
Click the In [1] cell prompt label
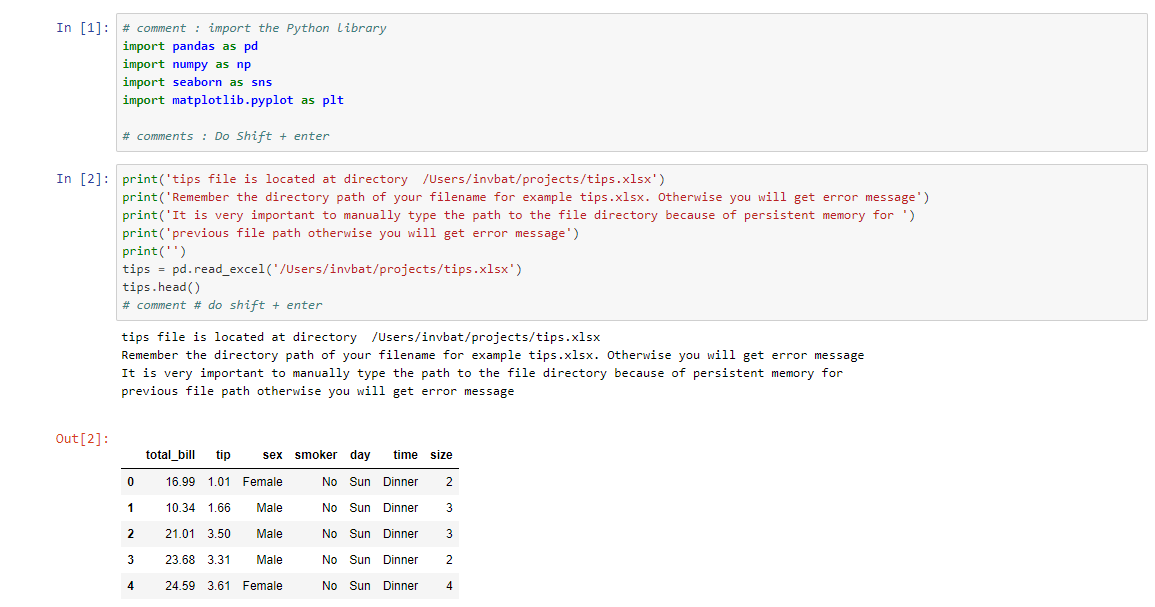click(x=82, y=28)
